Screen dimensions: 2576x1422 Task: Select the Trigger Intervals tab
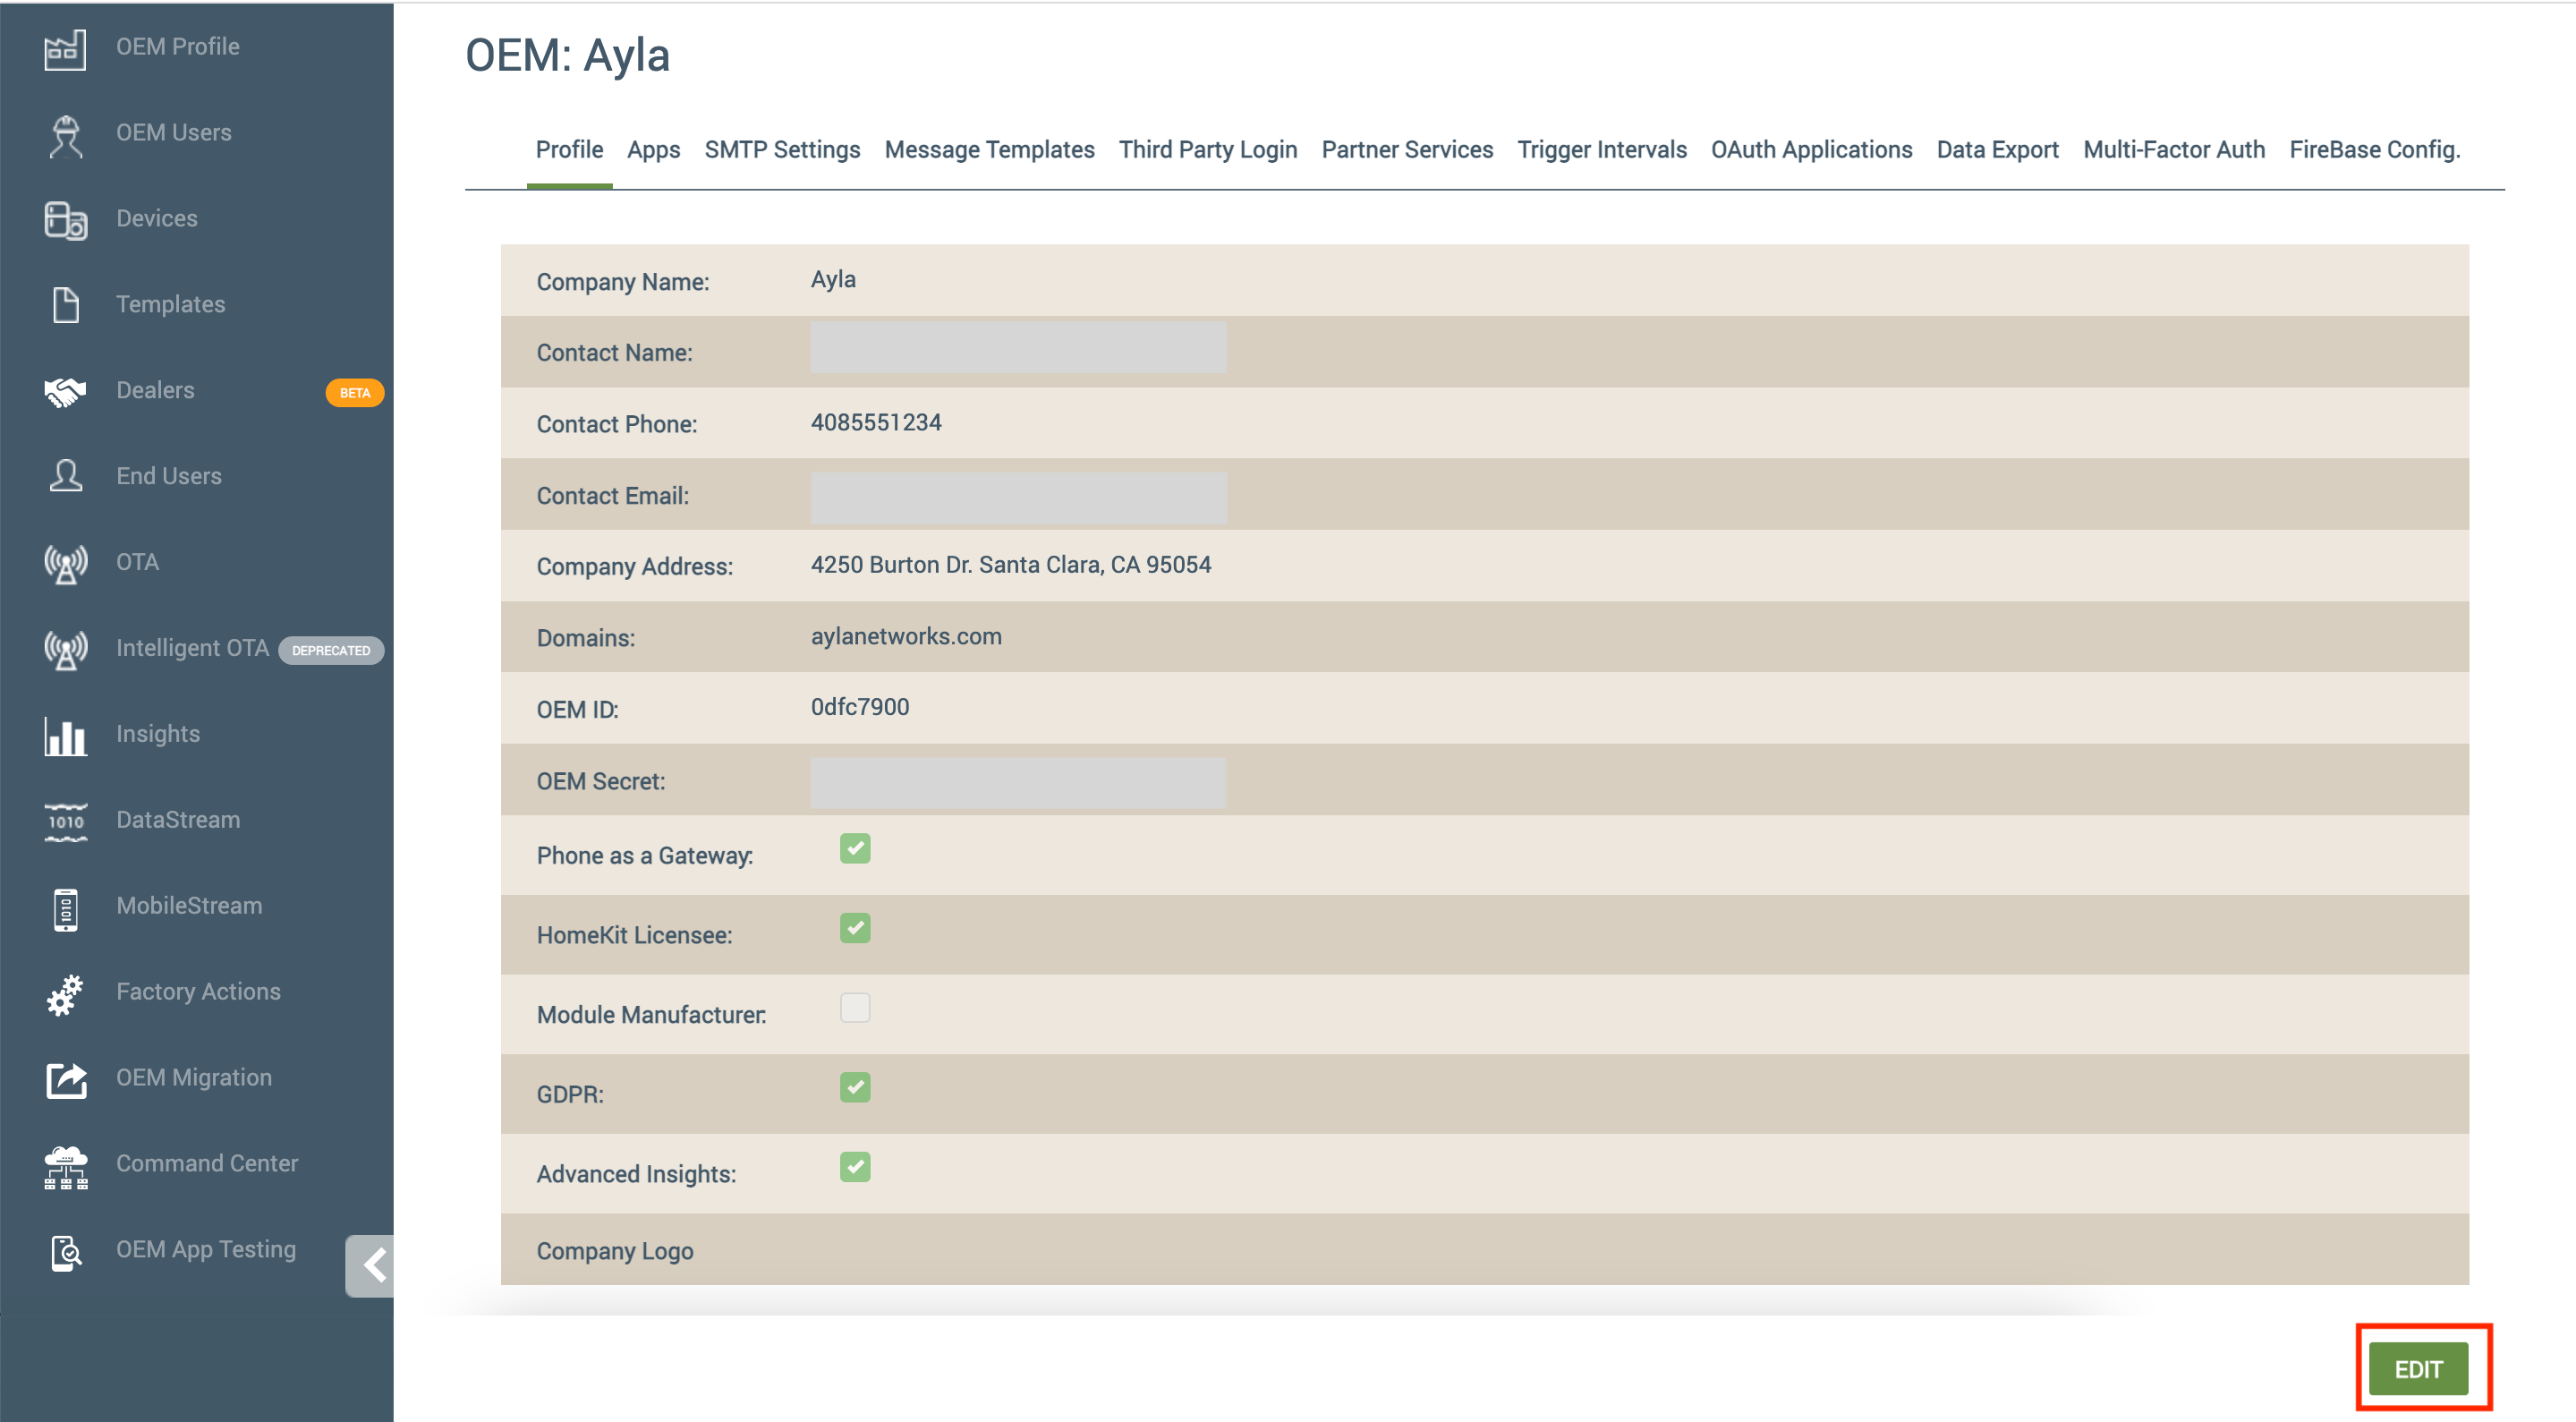coord(1601,149)
